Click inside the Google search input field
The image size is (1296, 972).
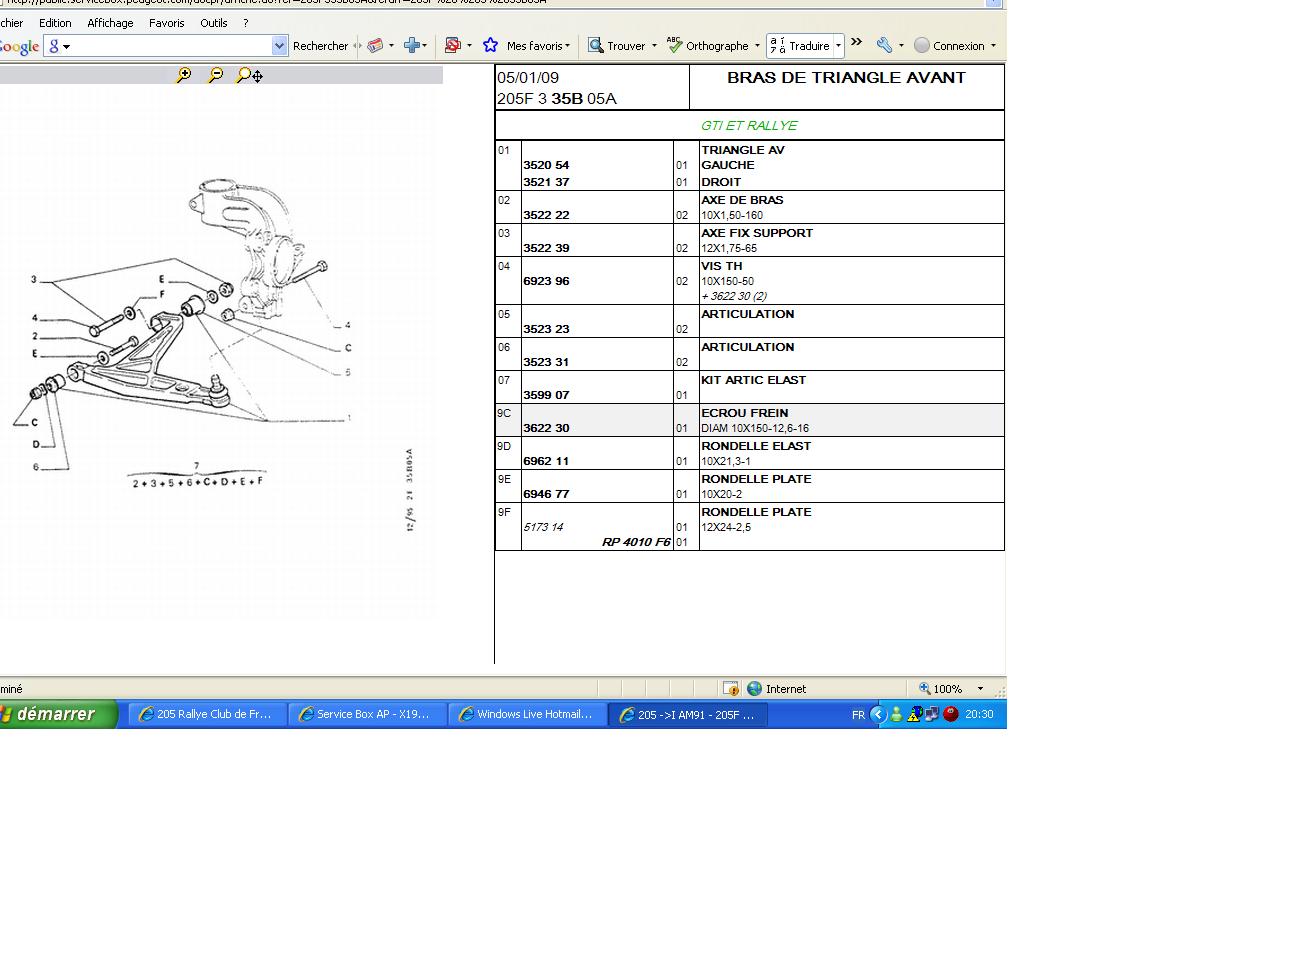coord(167,46)
